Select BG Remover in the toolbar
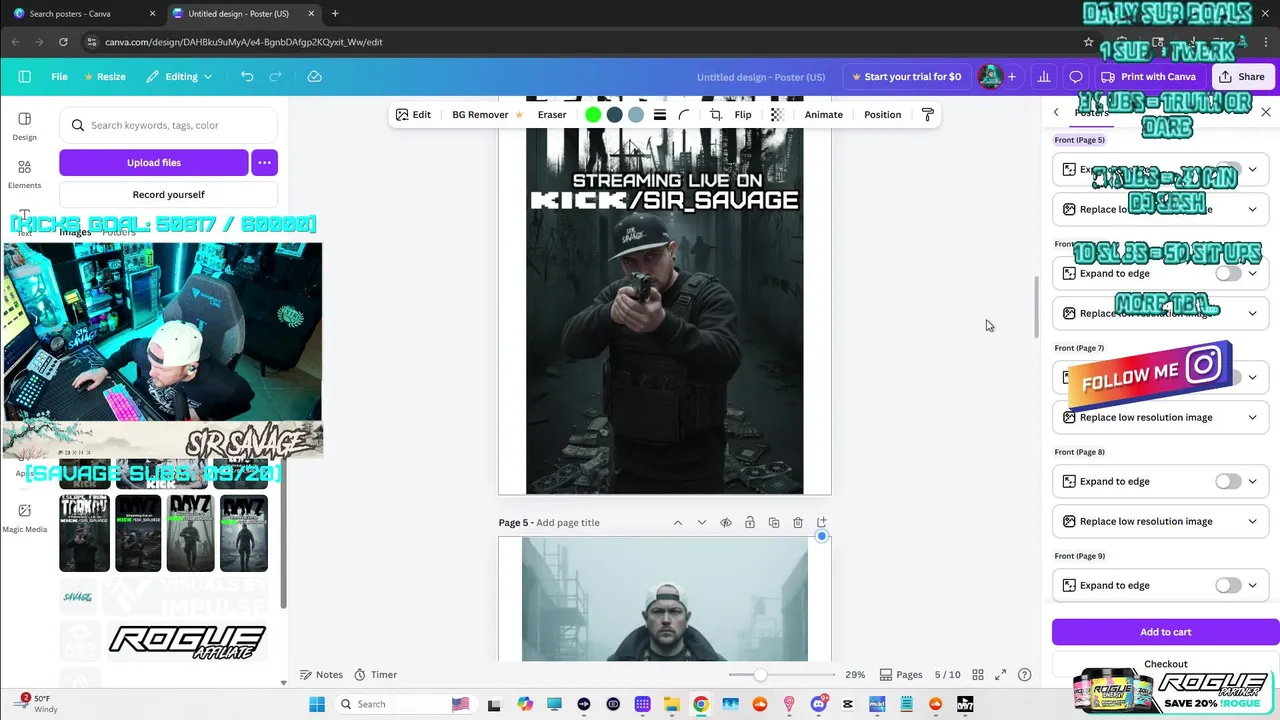Image resolution: width=1280 pixels, height=720 pixels. coord(488,115)
